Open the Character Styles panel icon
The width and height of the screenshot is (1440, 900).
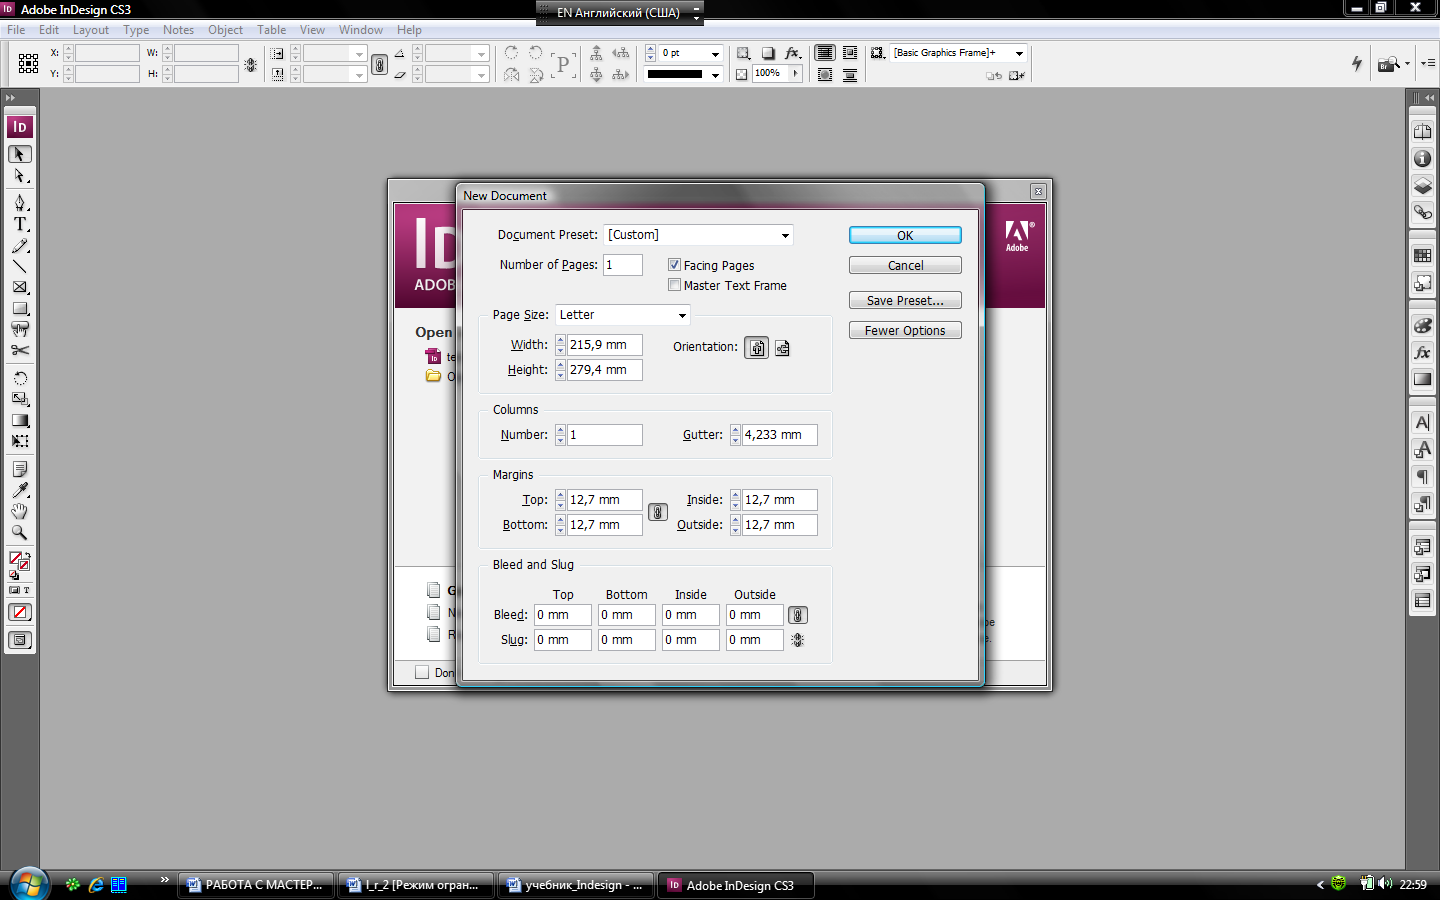[x=1422, y=450]
